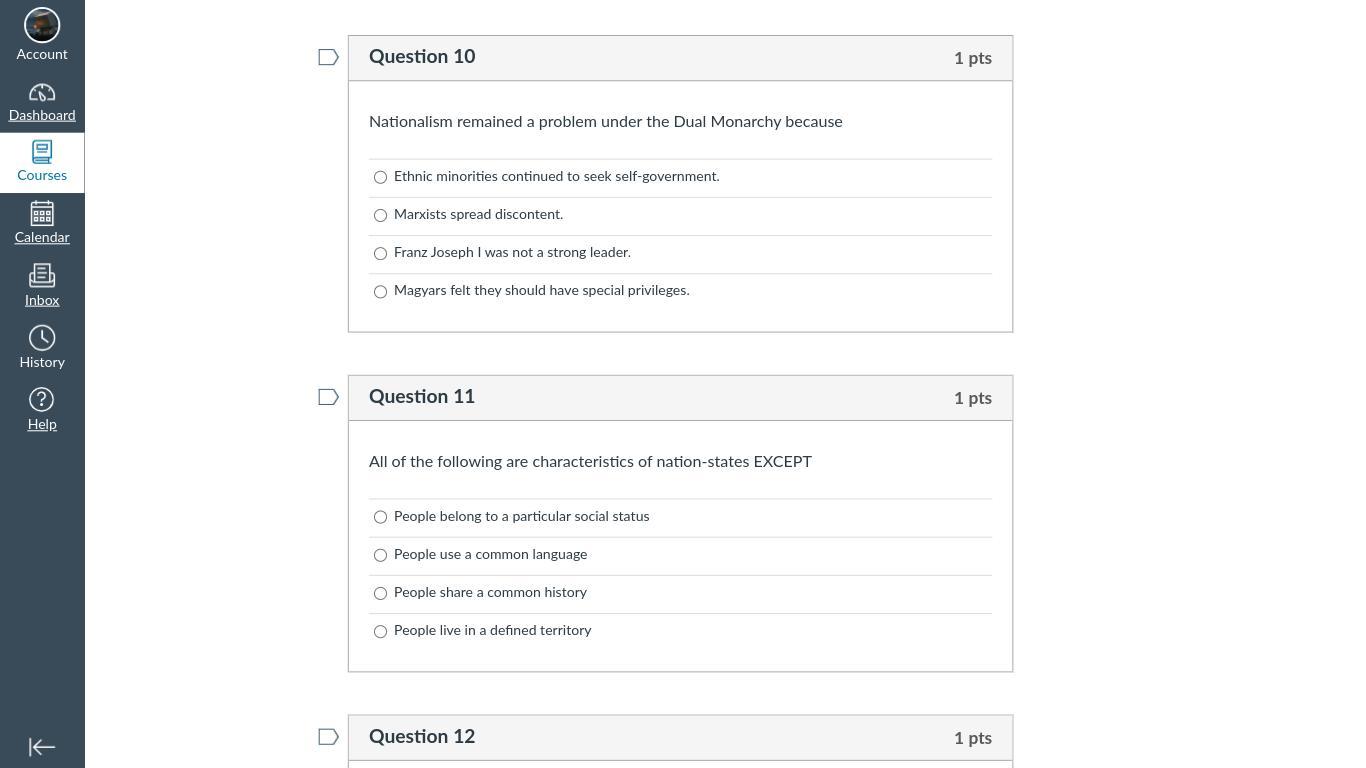The width and height of the screenshot is (1366, 768).
Task: Show recent History
Action: point(42,338)
